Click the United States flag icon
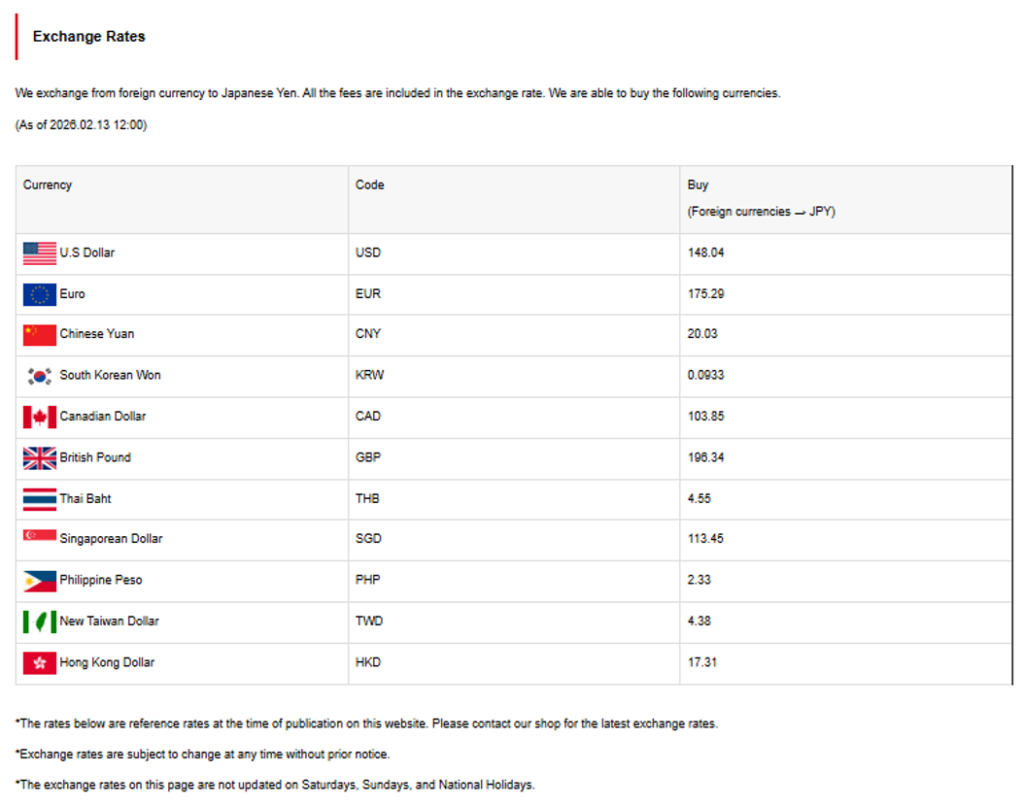The width and height of the screenshot is (1024, 807). coord(40,253)
